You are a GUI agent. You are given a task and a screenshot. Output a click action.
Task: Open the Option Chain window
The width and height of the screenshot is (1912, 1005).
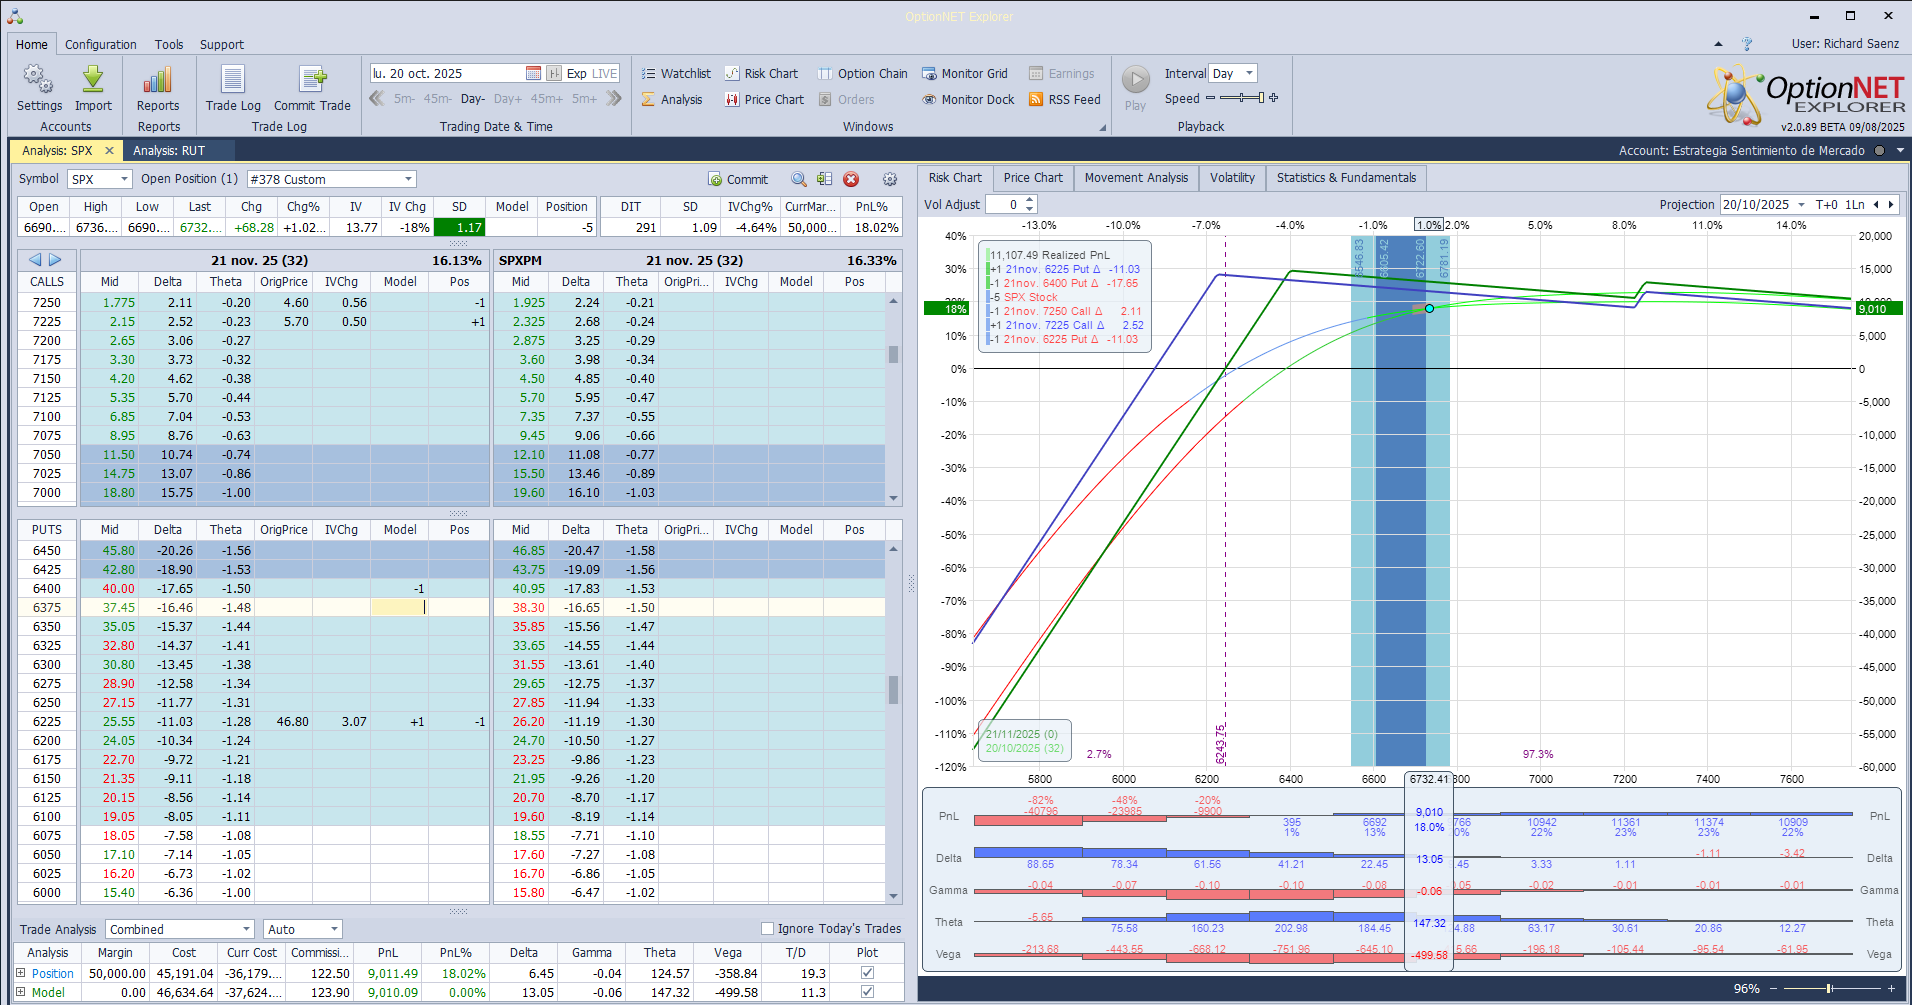click(x=862, y=73)
